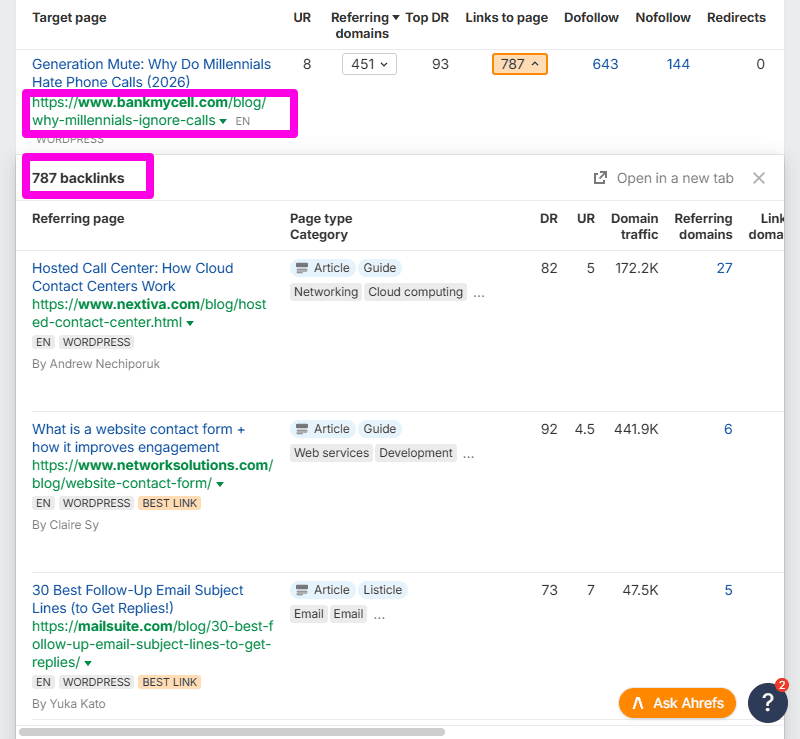The image size is (800, 739).
Task: Click the 787 backlinks heading
Action: tap(78, 178)
